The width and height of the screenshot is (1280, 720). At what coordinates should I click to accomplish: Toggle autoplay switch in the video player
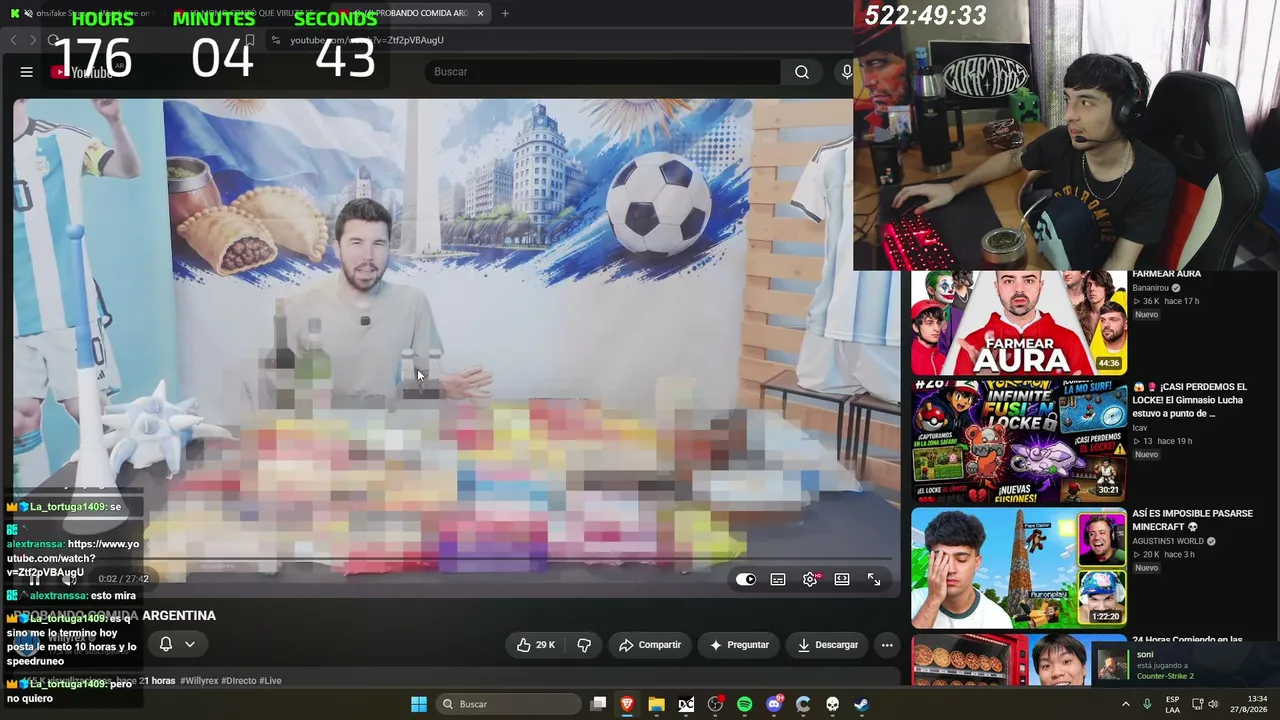pos(746,579)
